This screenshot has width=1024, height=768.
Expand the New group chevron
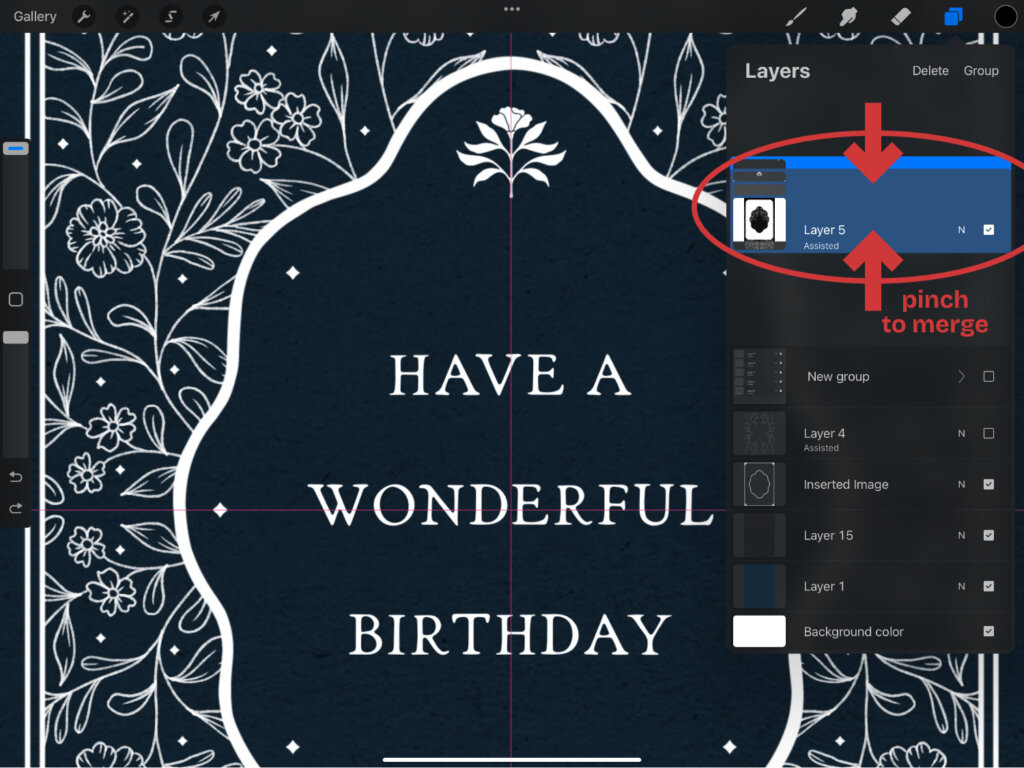coord(961,377)
